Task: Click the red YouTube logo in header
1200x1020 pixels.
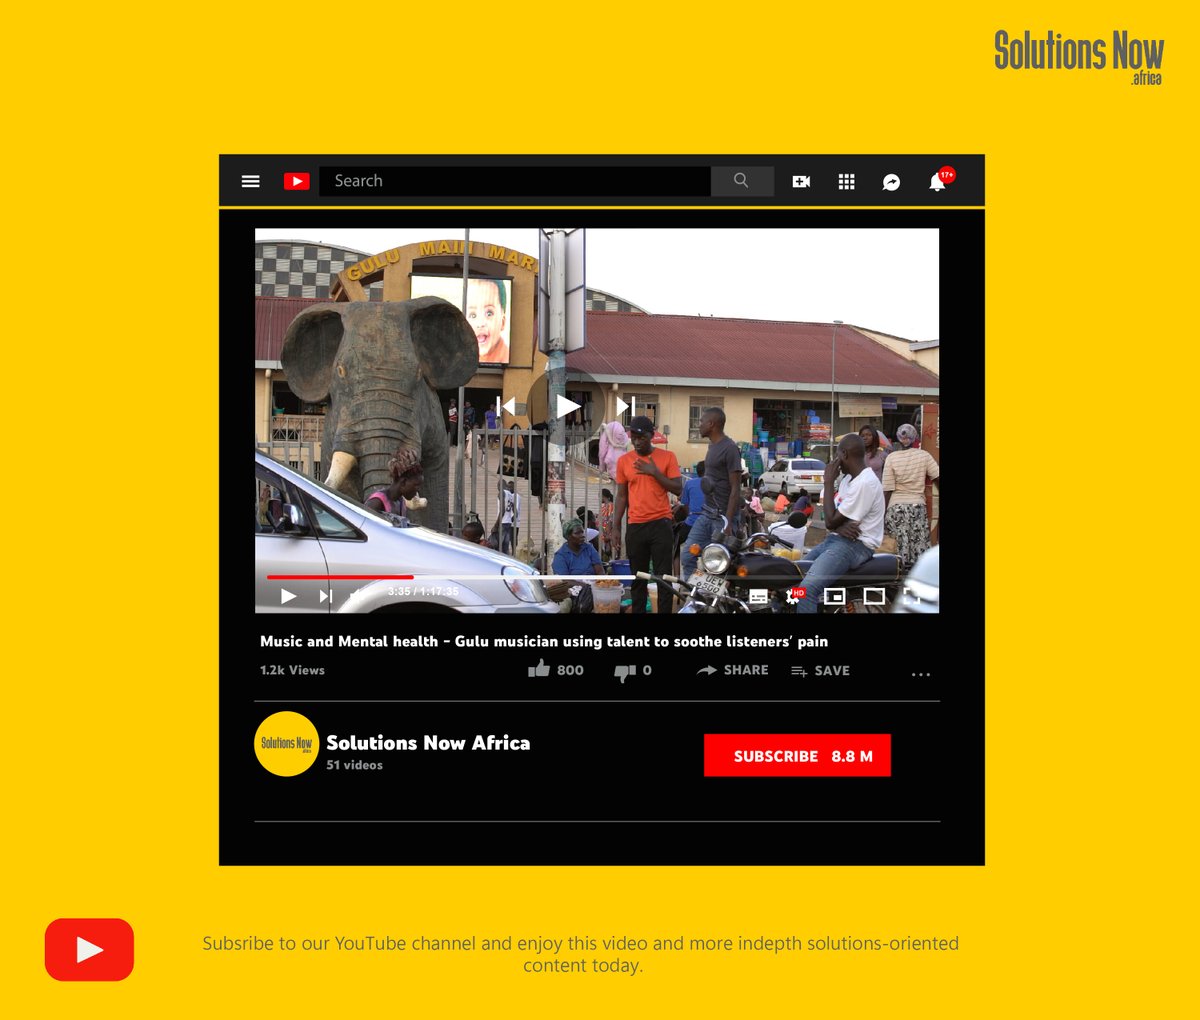Action: click(297, 181)
